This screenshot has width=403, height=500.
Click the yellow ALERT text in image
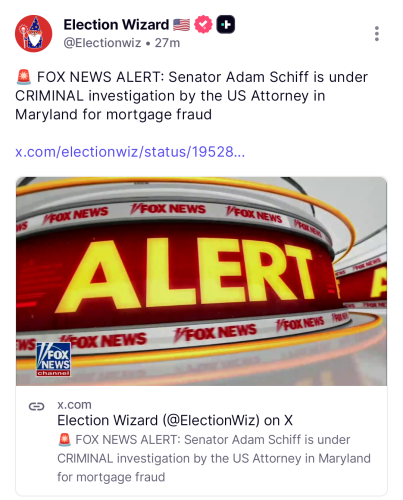pyautogui.click(x=187, y=273)
